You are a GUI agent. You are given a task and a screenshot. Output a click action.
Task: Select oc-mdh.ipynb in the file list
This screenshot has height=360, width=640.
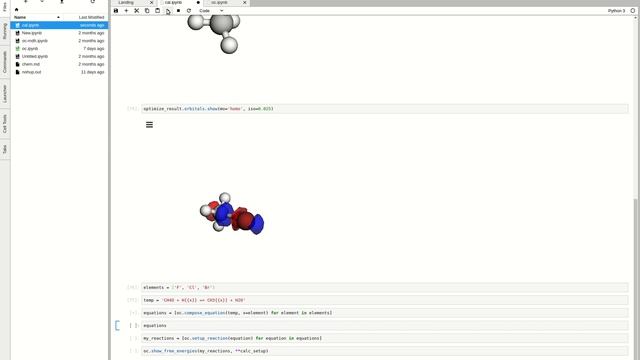click(x=60, y=41)
